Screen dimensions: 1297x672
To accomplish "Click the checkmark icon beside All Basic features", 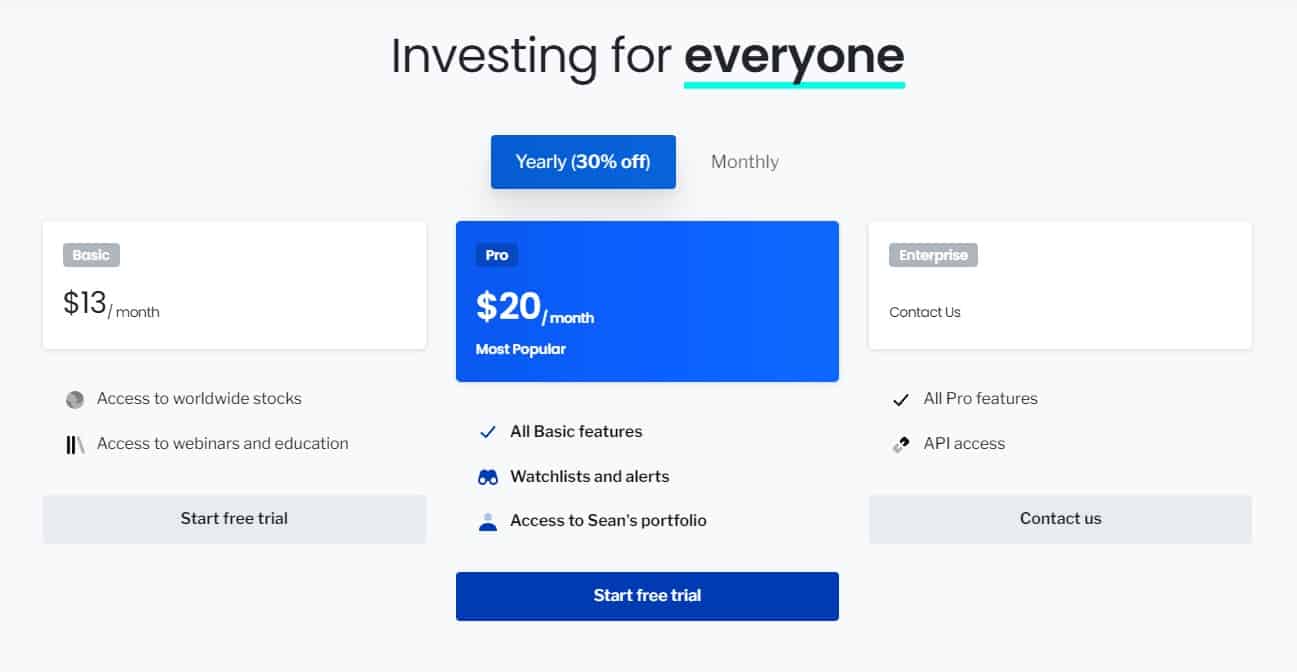I will click(x=488, y=432).
